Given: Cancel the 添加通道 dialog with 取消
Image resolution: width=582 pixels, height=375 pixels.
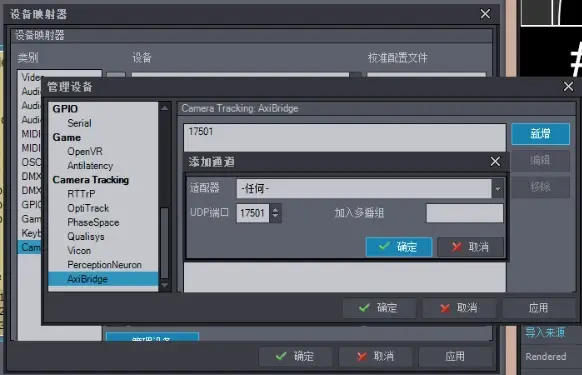Looking at the screenshot, I should (471, 247).
